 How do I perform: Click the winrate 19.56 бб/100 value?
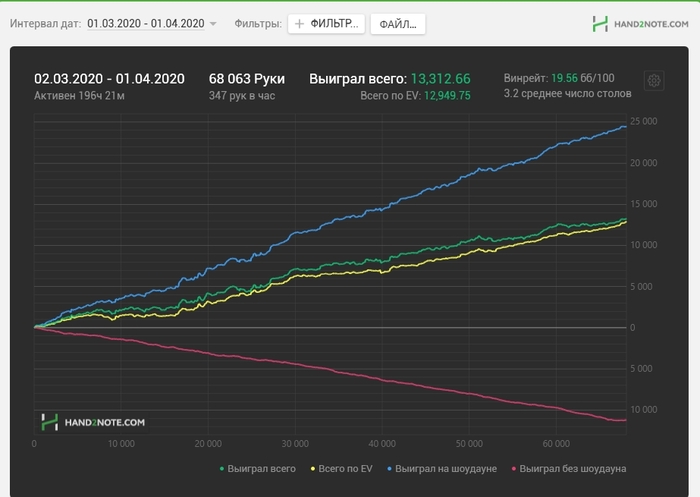click(583, 78)
